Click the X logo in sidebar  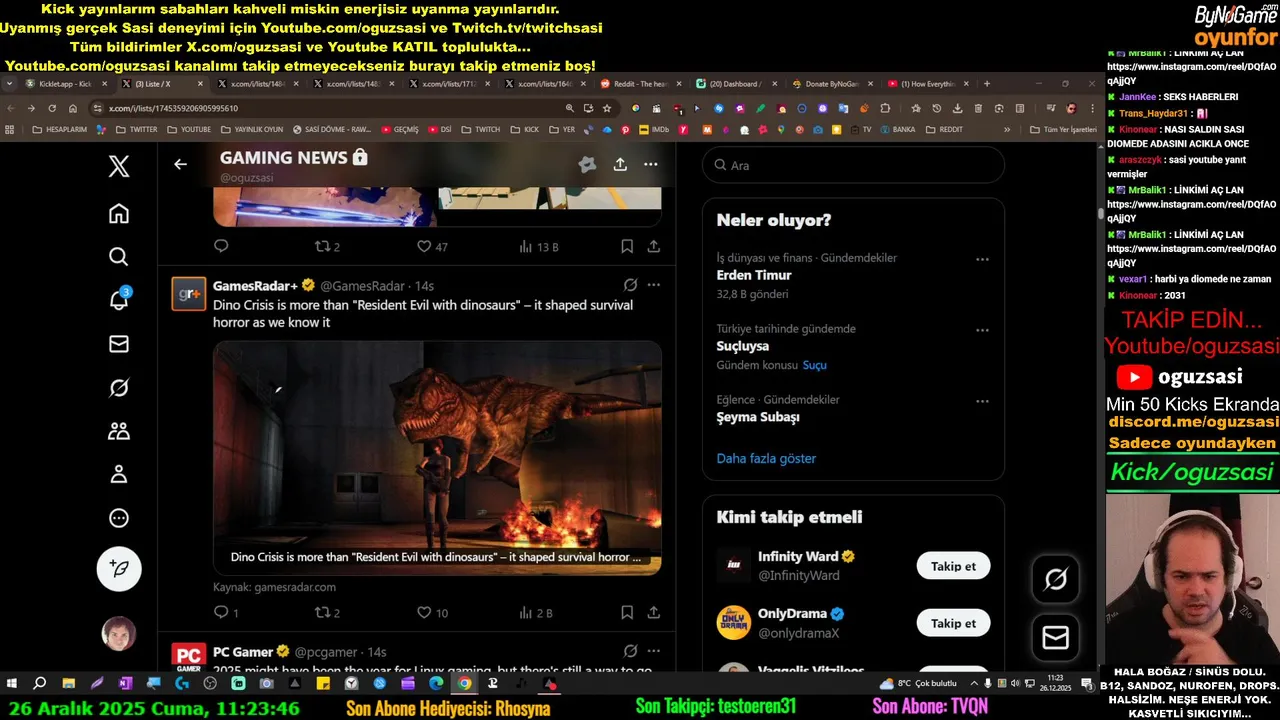[x=119, y=166]
